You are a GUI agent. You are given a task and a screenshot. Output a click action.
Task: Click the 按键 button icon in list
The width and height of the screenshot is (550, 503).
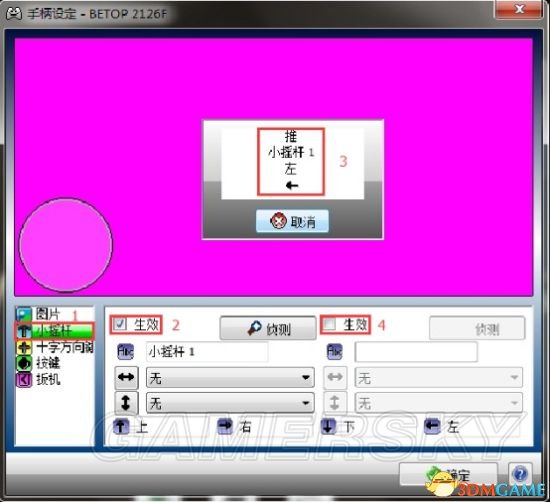[24, 363]
